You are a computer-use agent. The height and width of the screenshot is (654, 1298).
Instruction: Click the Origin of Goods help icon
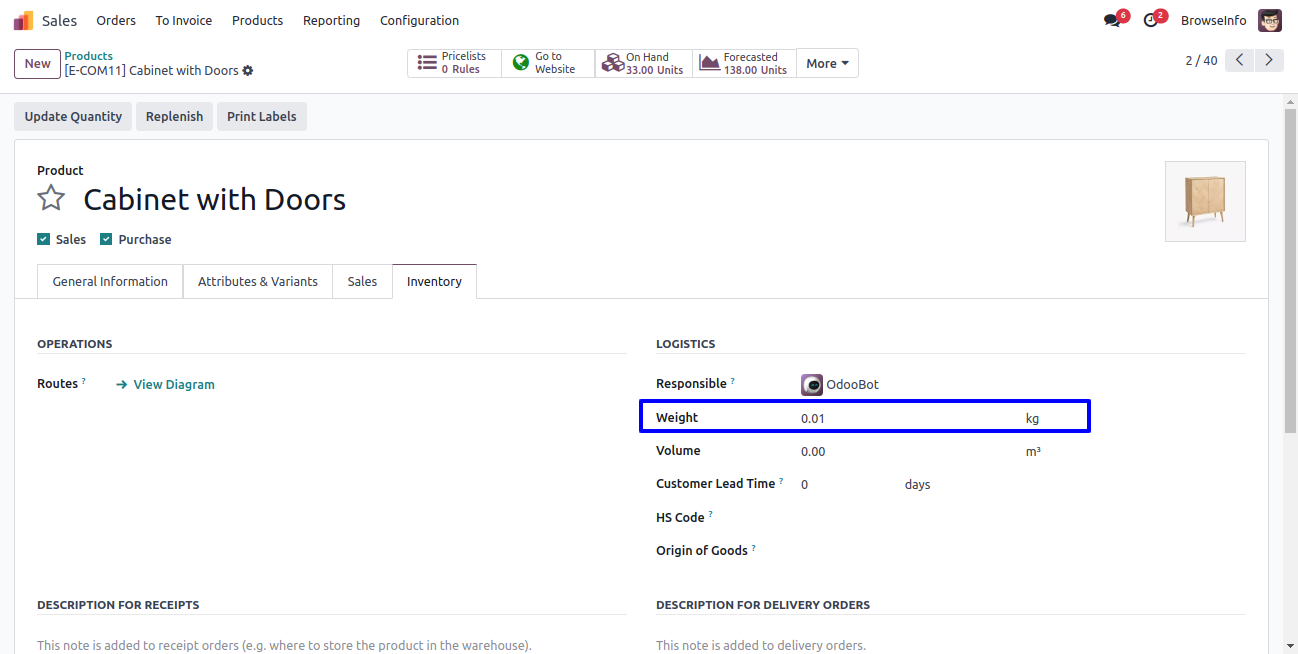[754, 548]
